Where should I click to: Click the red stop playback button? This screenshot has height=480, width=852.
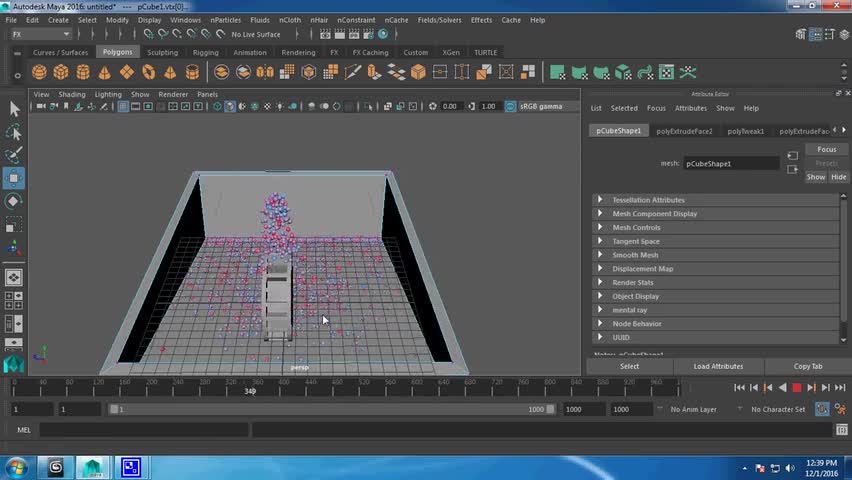[797, 388]
